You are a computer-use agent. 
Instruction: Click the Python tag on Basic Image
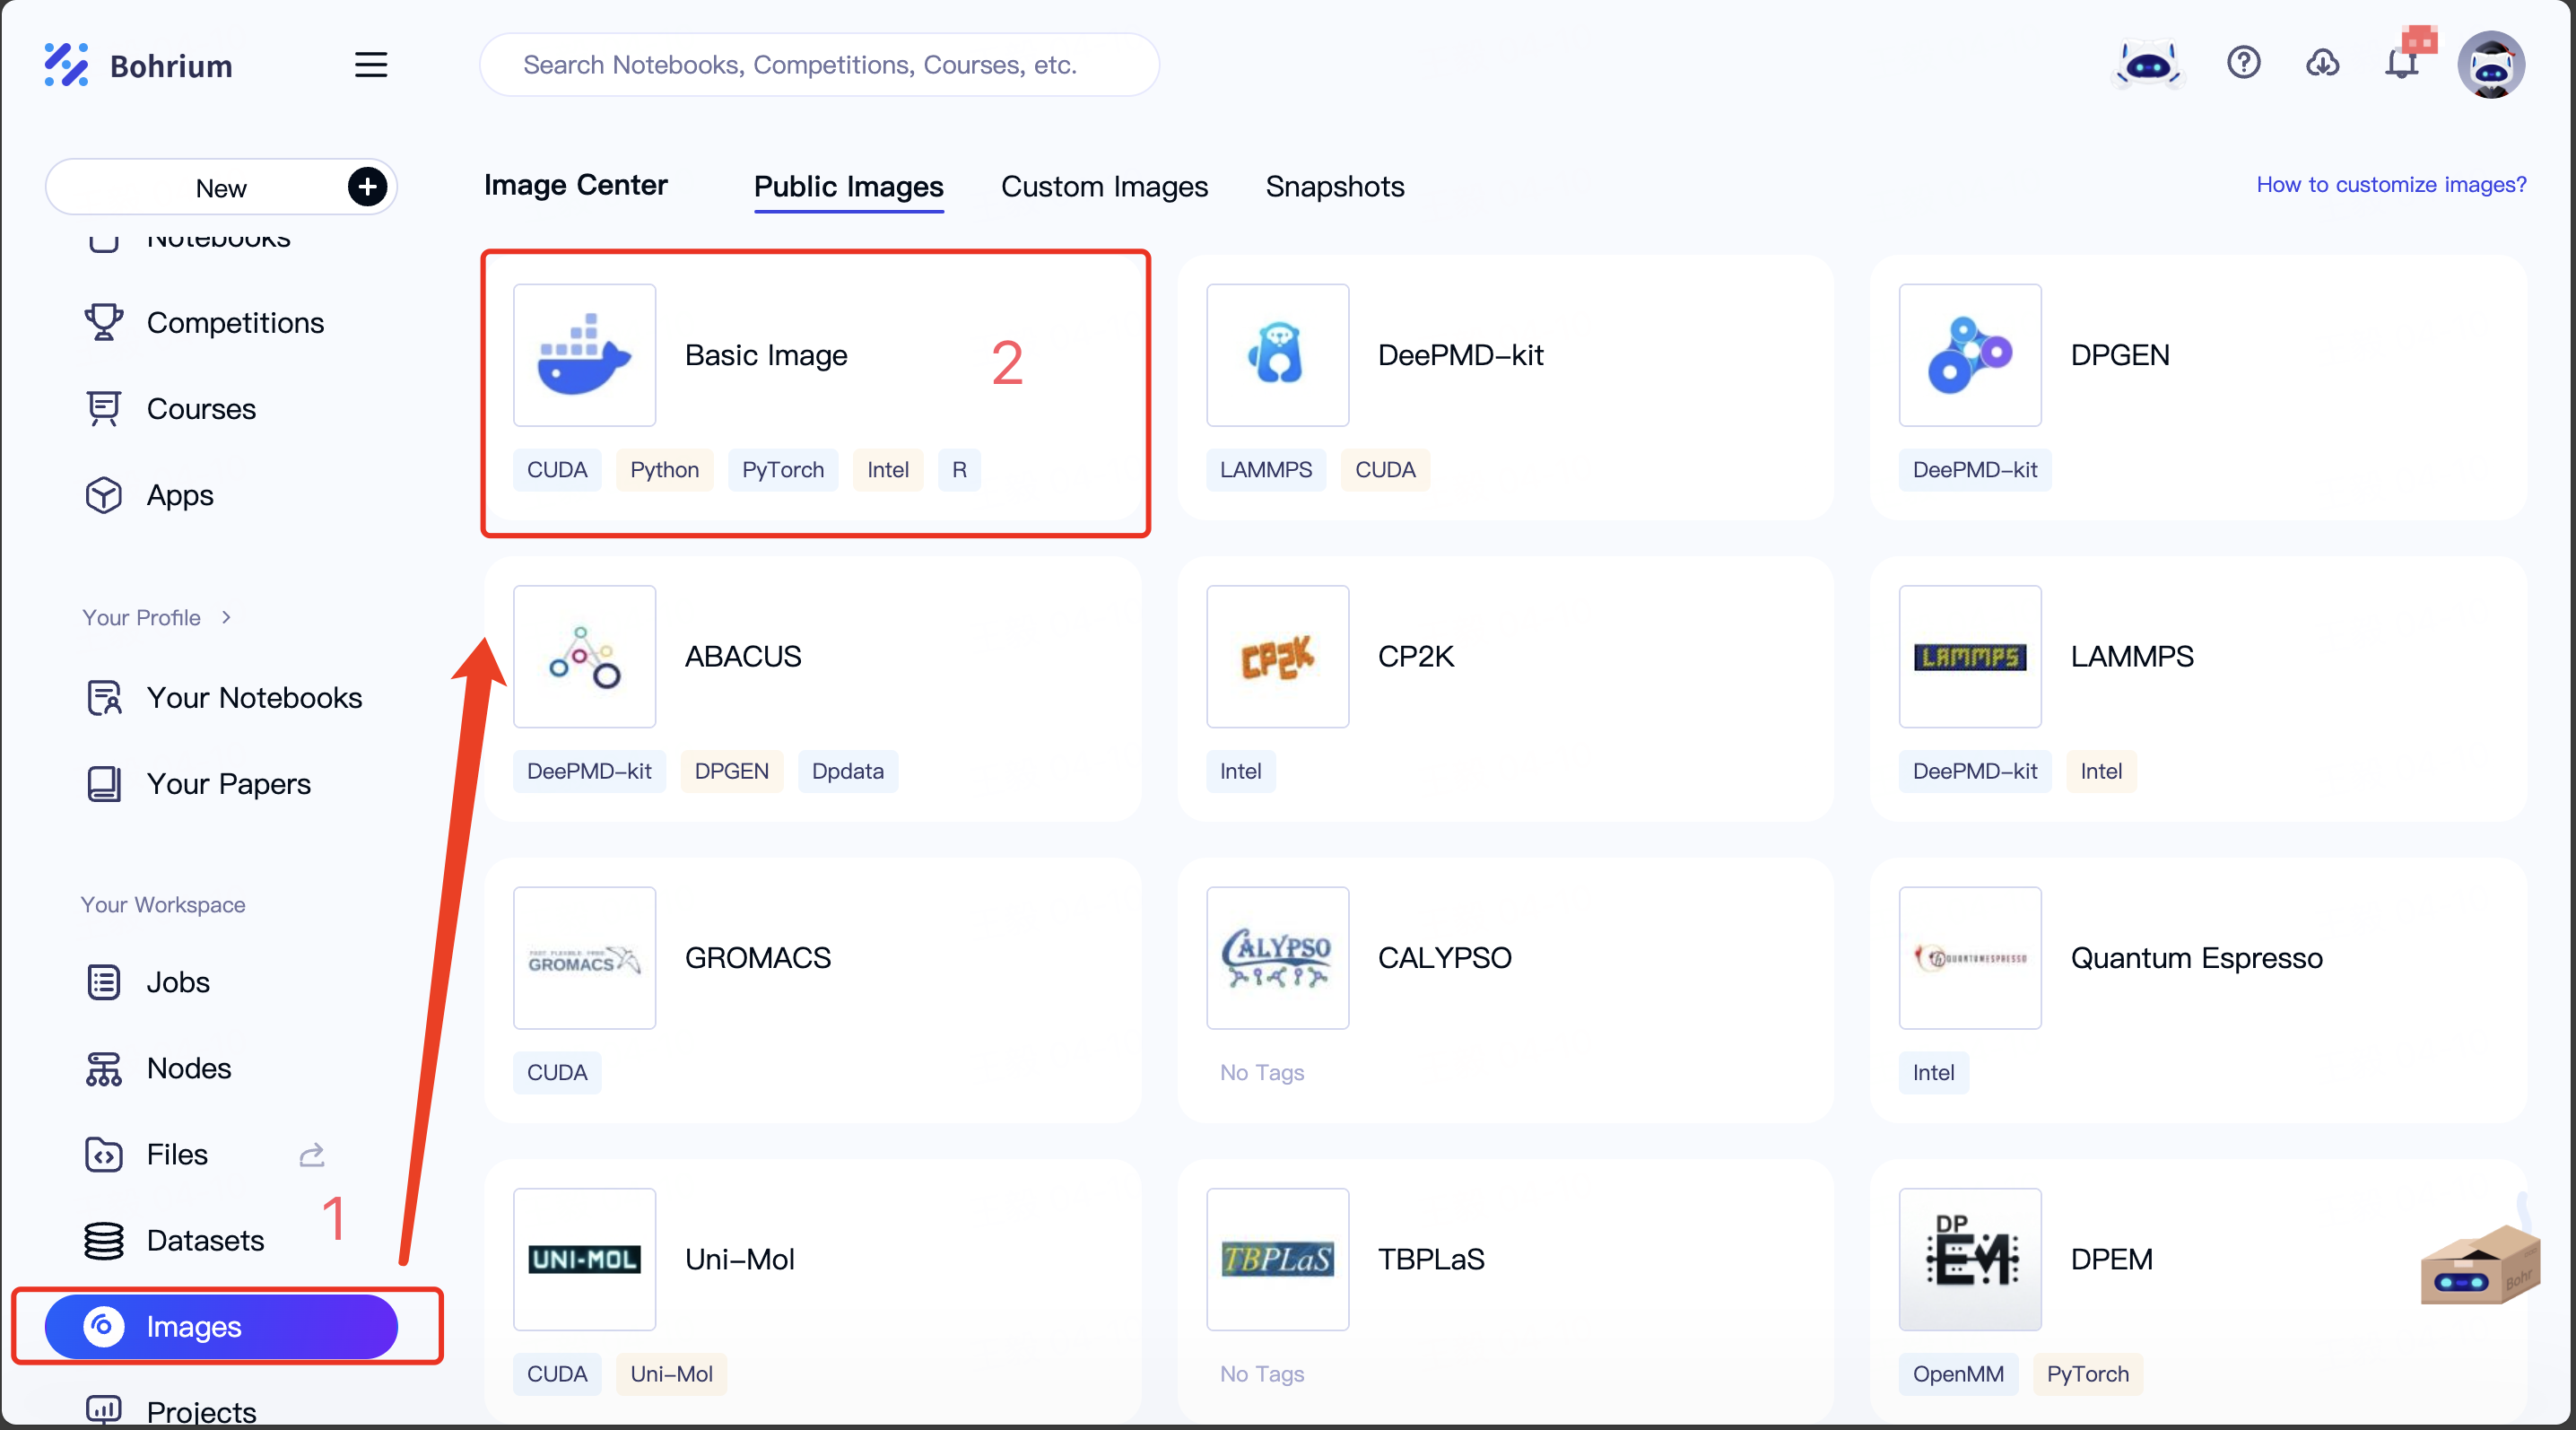point(664,470)
